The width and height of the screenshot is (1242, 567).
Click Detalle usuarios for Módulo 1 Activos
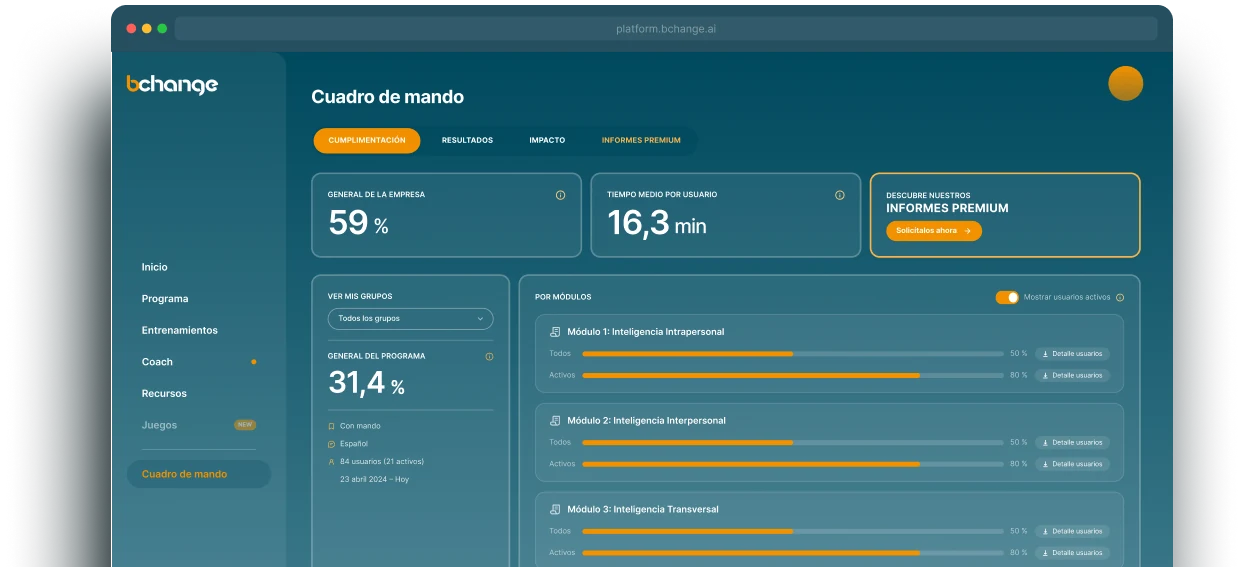pos(1072,375)
